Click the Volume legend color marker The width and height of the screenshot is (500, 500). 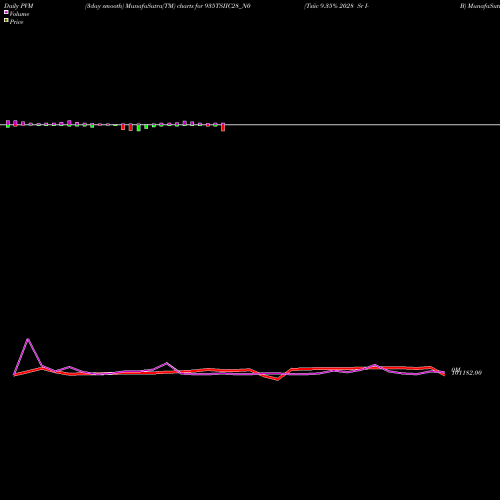(x=6, y=12)
